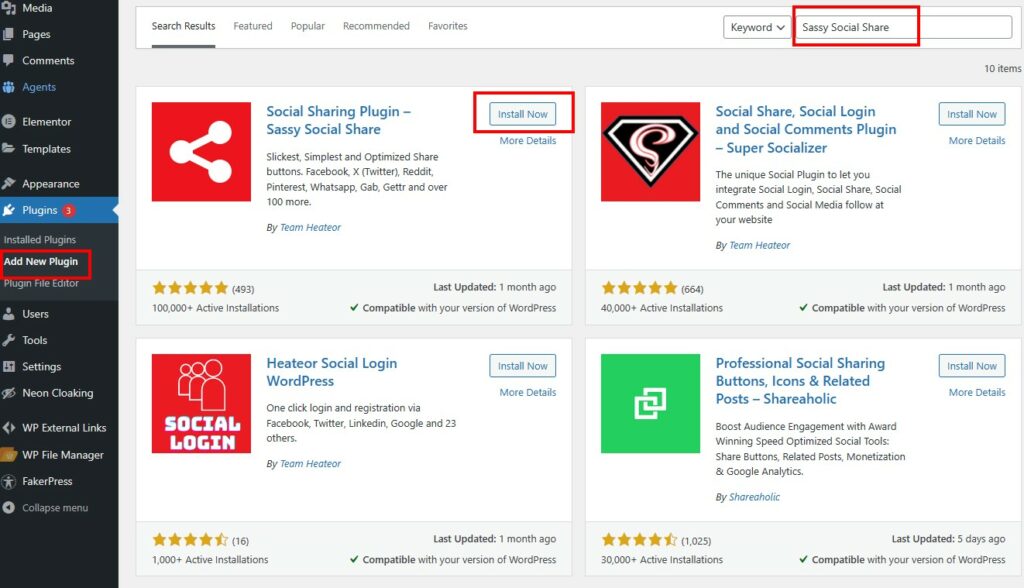Open More Details for Sassy Social Share
The height and width of the screenshot is (588, 1024).
[528, 140]
